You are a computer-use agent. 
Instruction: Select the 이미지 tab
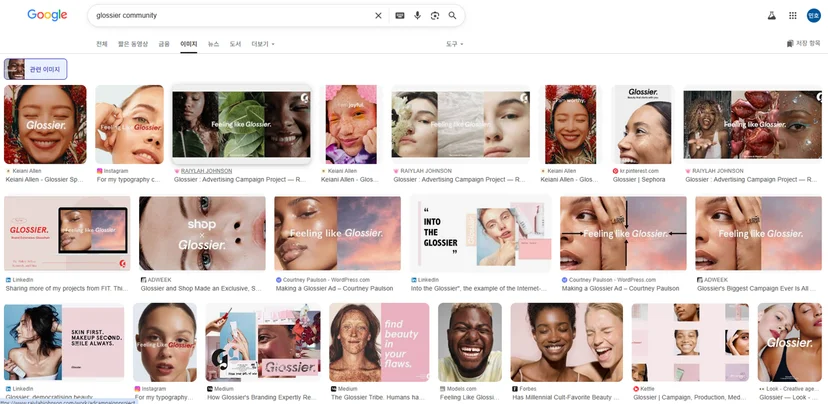tap(189, 44)
